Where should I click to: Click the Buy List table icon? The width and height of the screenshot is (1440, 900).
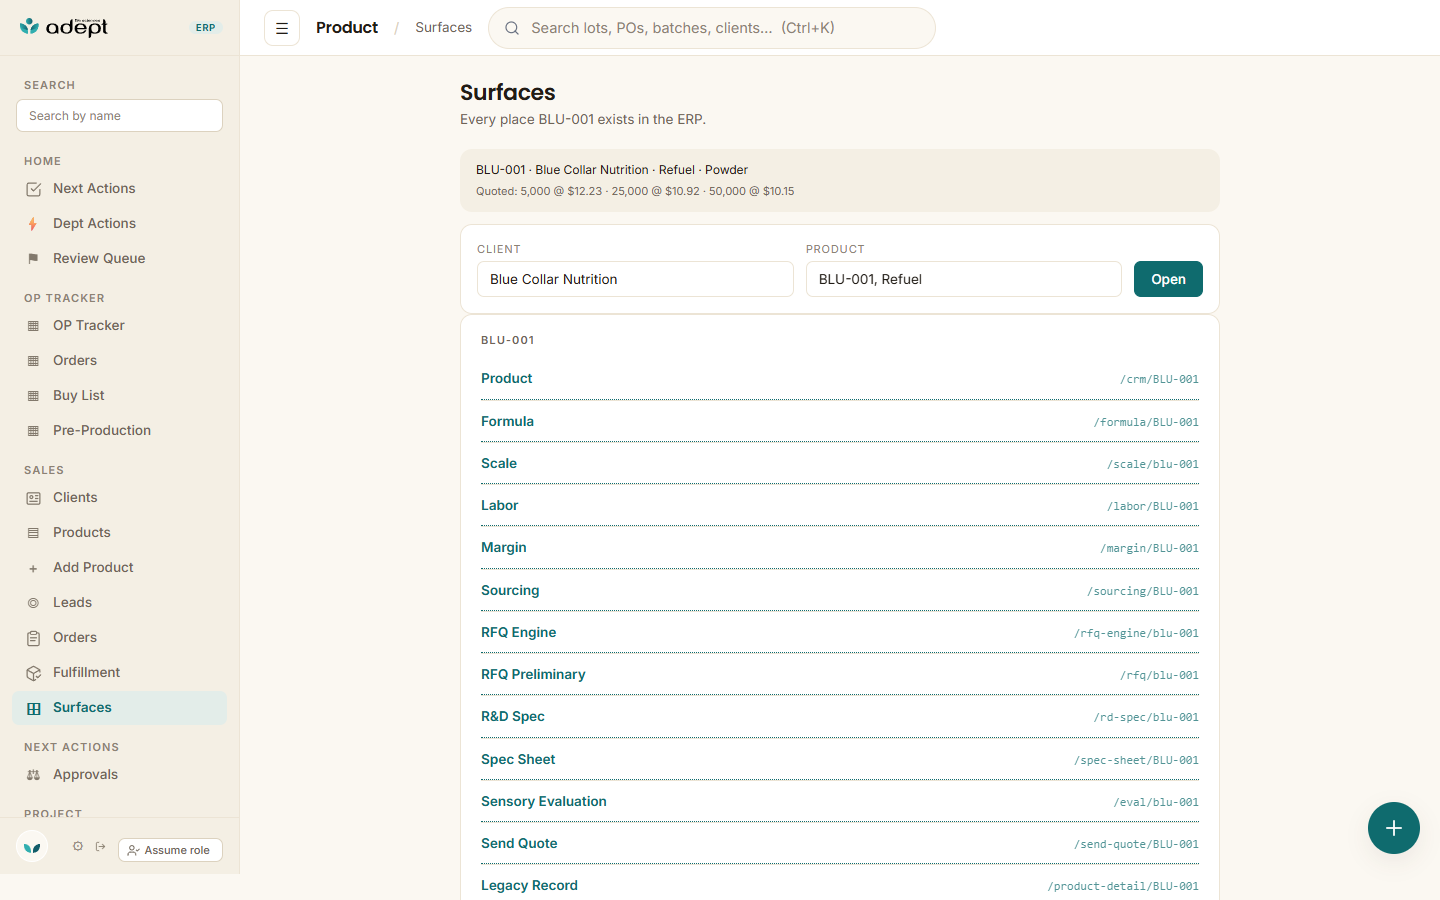pyautogui.click(x=33, y=396)
